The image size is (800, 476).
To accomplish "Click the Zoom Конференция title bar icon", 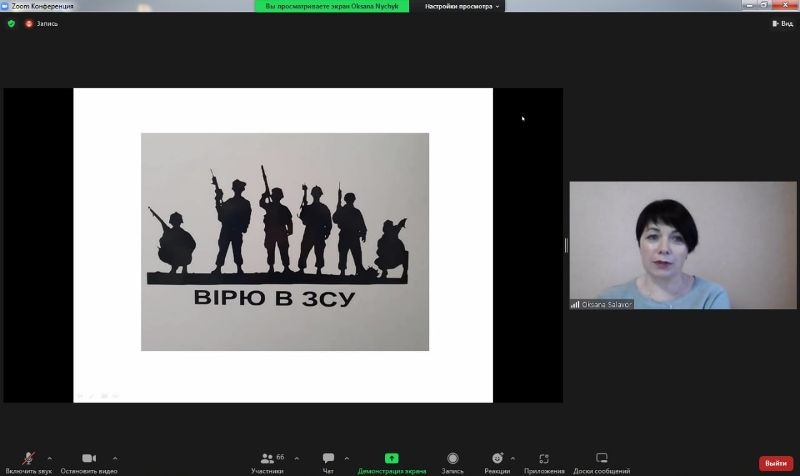I will tap(5, 6).
